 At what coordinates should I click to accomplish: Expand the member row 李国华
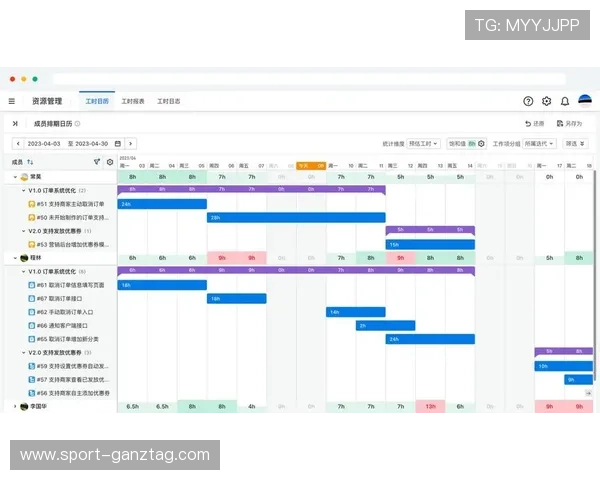[x=15, y=407]
